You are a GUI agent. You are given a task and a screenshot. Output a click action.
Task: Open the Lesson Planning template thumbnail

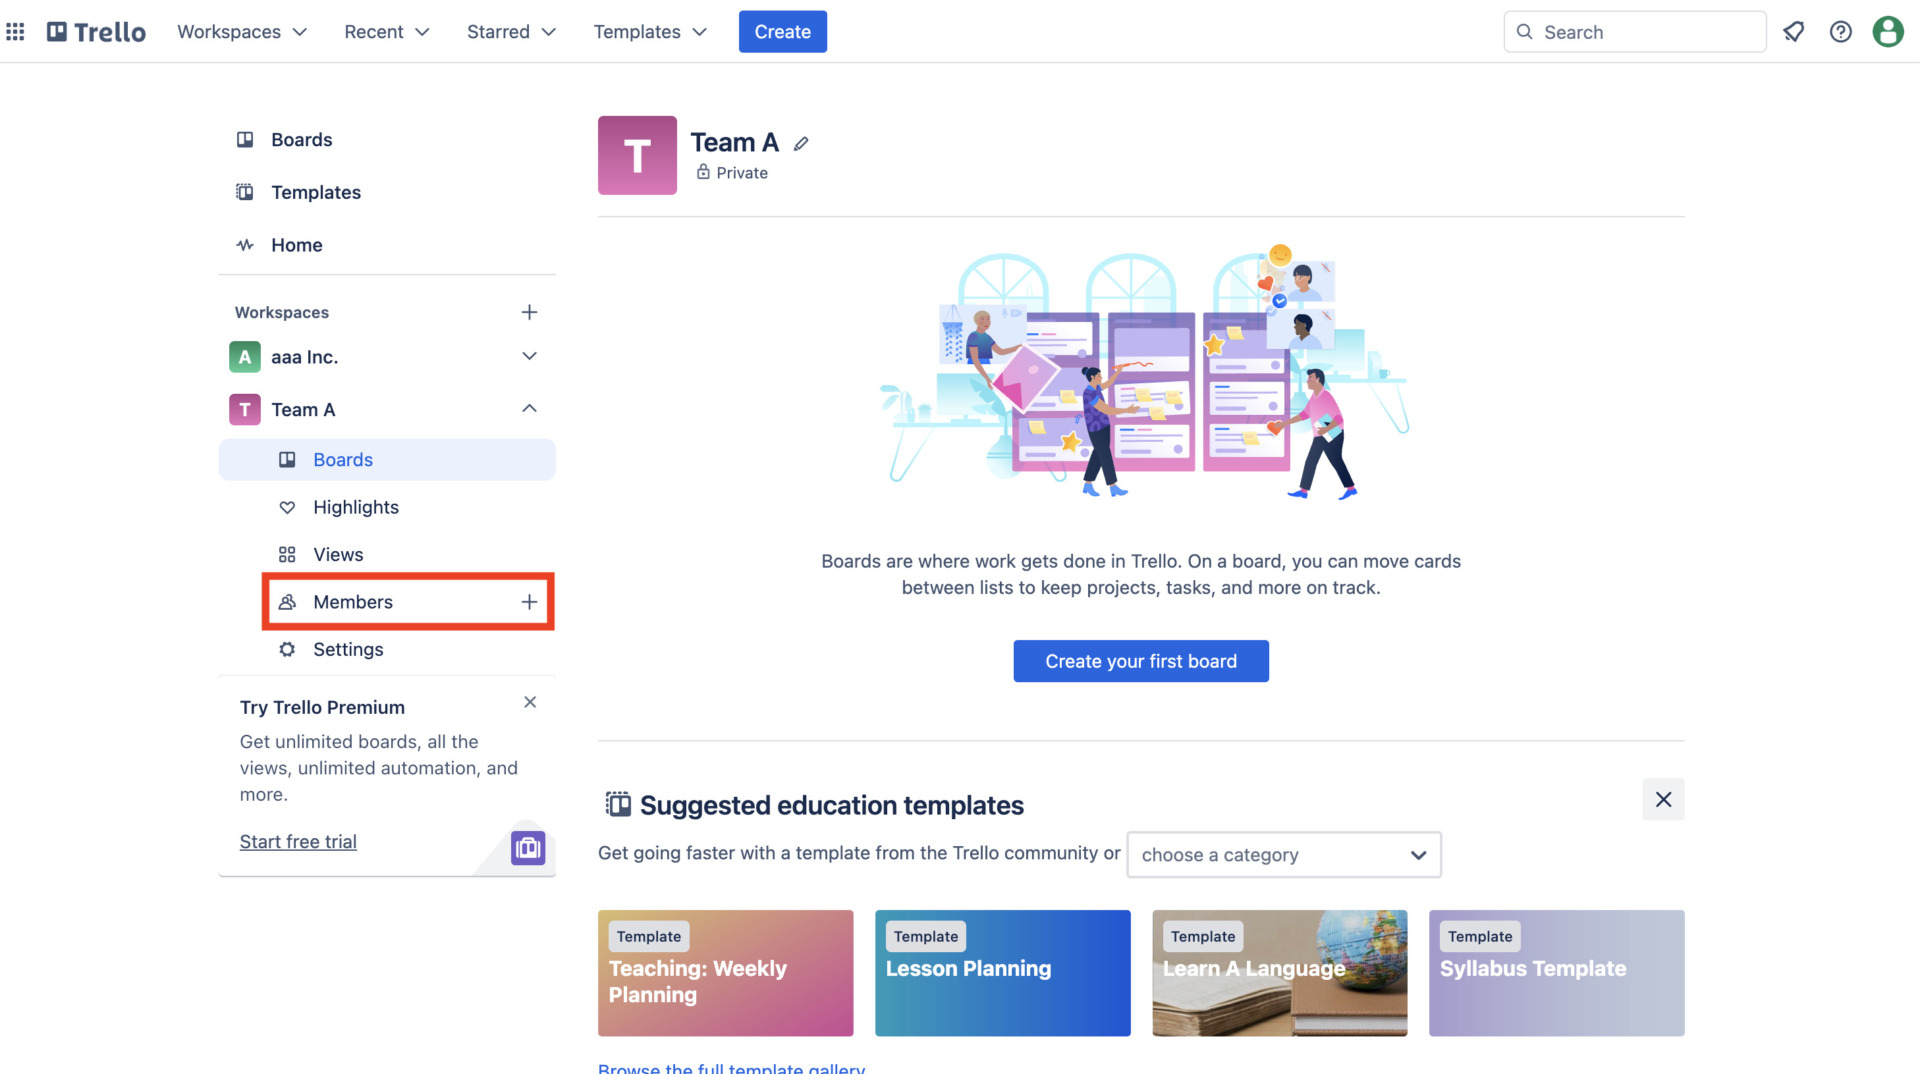tap(1002, 972)
